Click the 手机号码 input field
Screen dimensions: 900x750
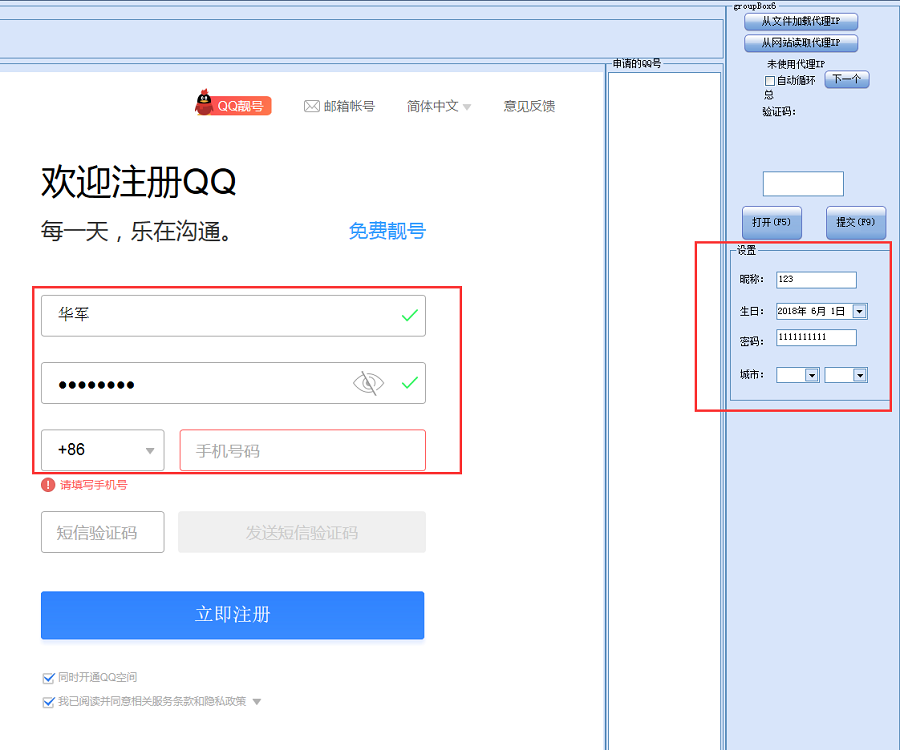coord(302,450)
